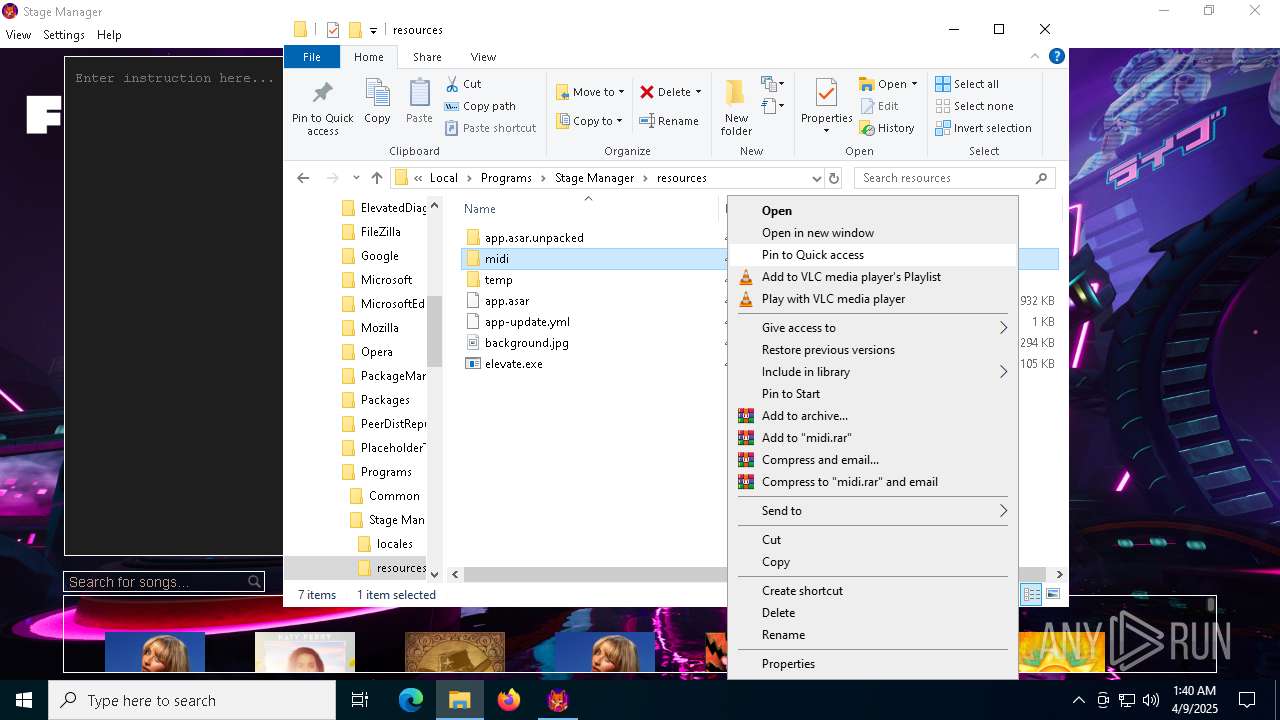Switch to large icons view
Screen dimensions: 1280x720
click(x=1053, y=594)
